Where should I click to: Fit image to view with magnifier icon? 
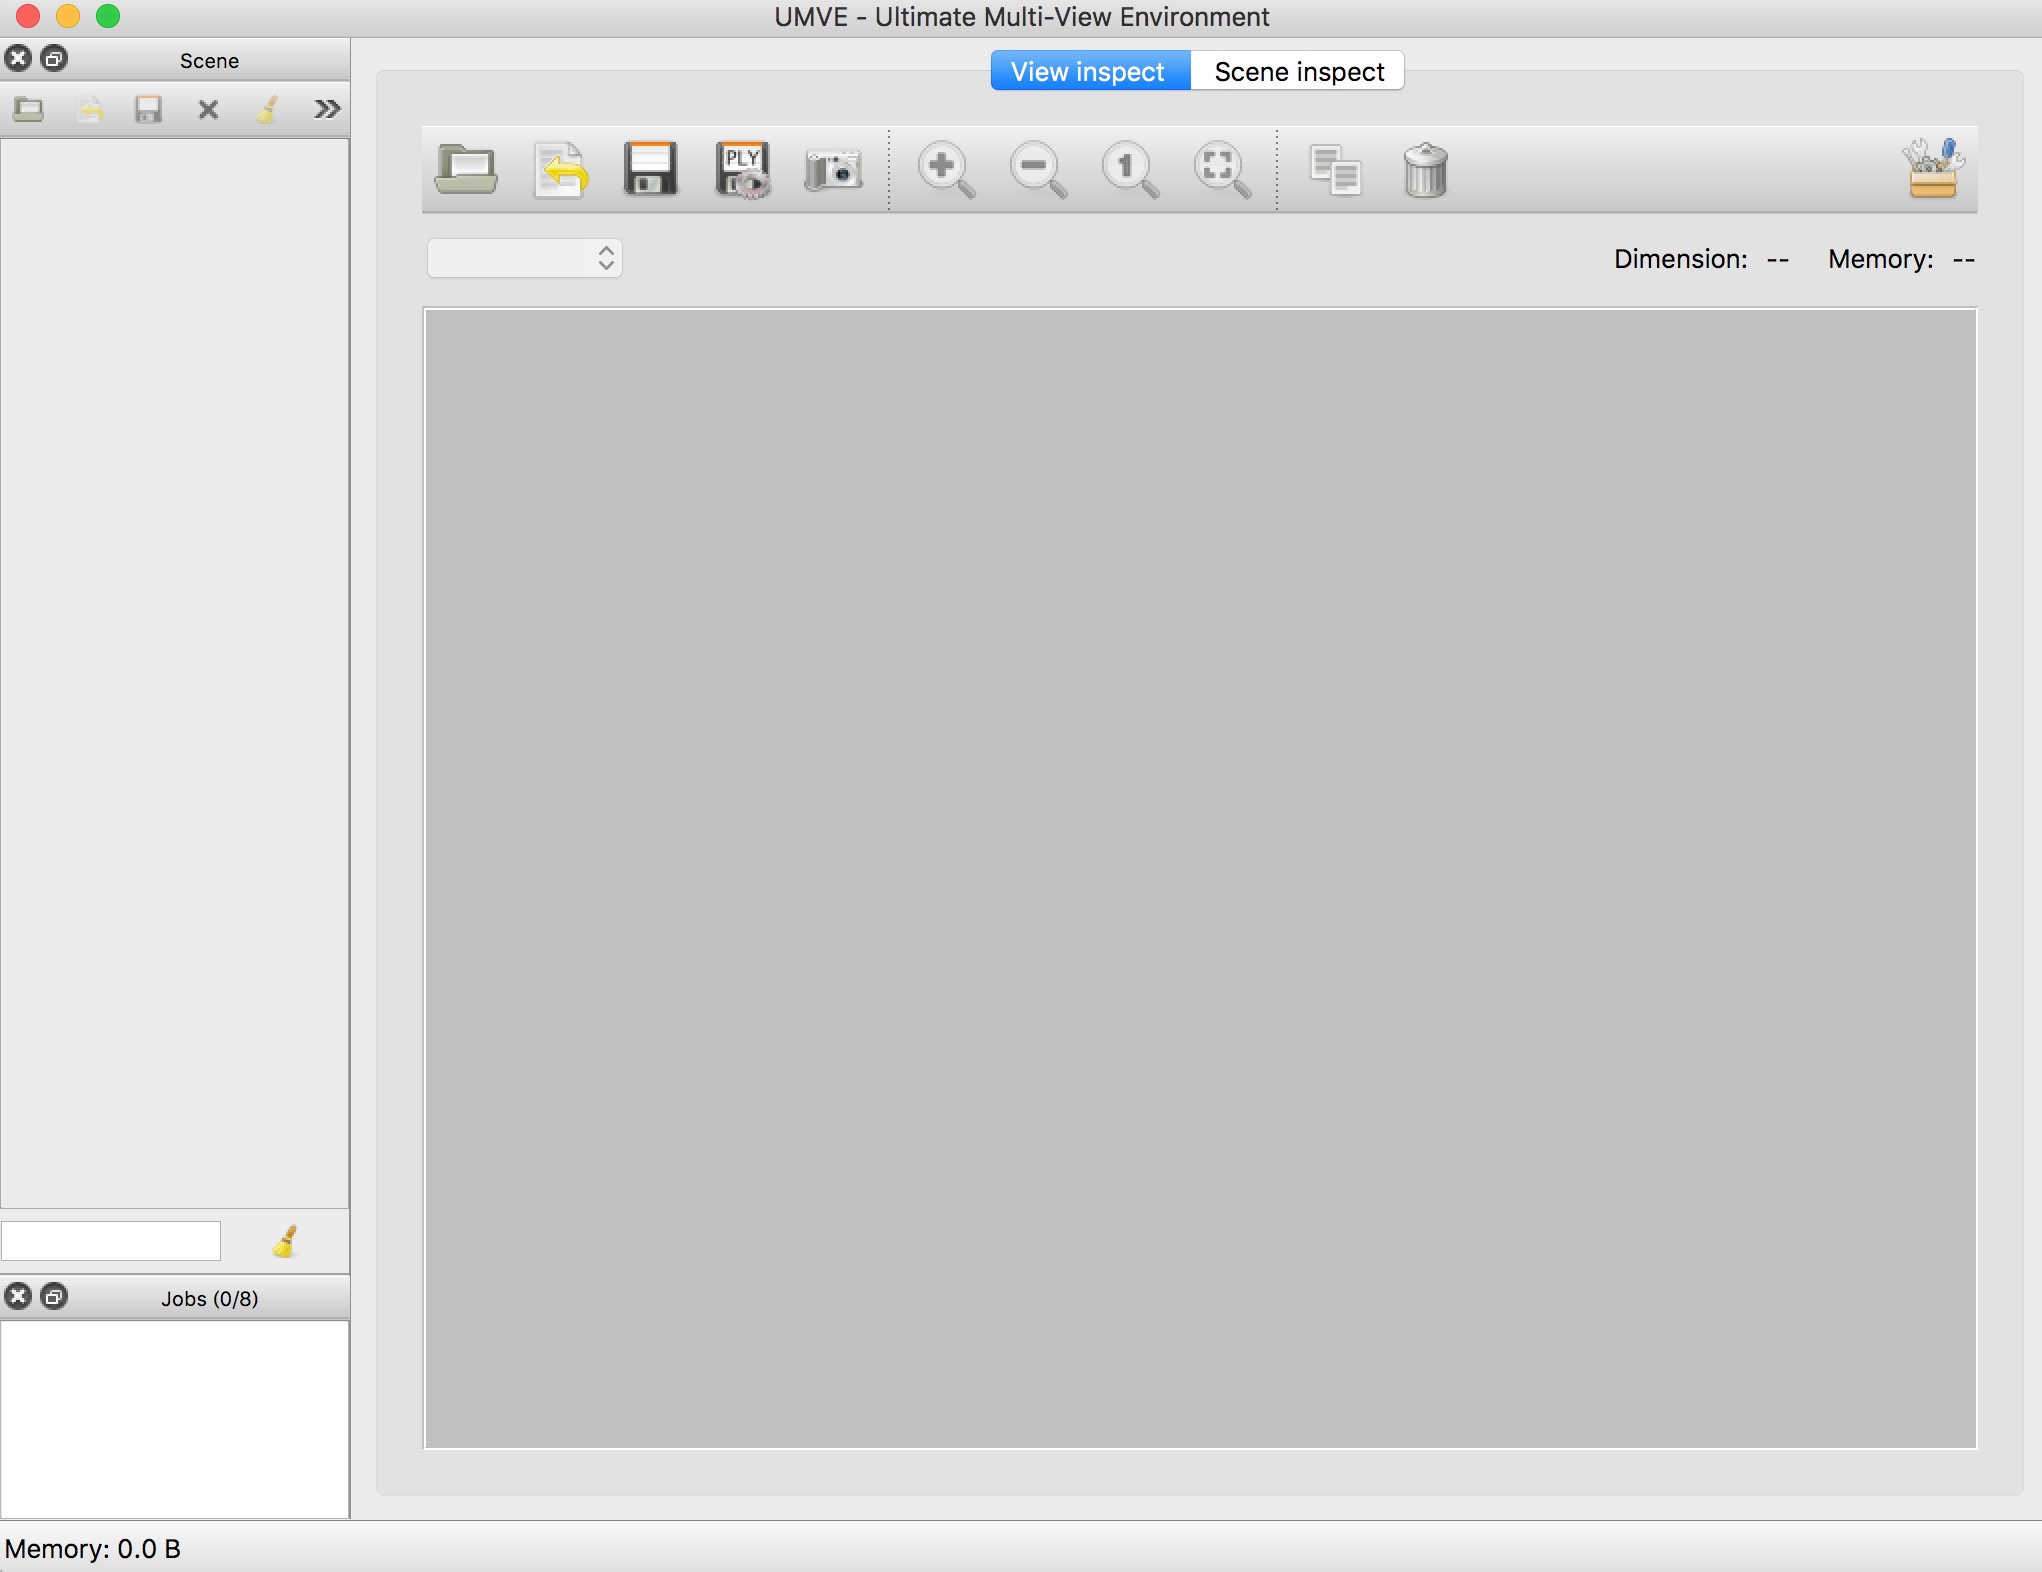pos(1221,169)
